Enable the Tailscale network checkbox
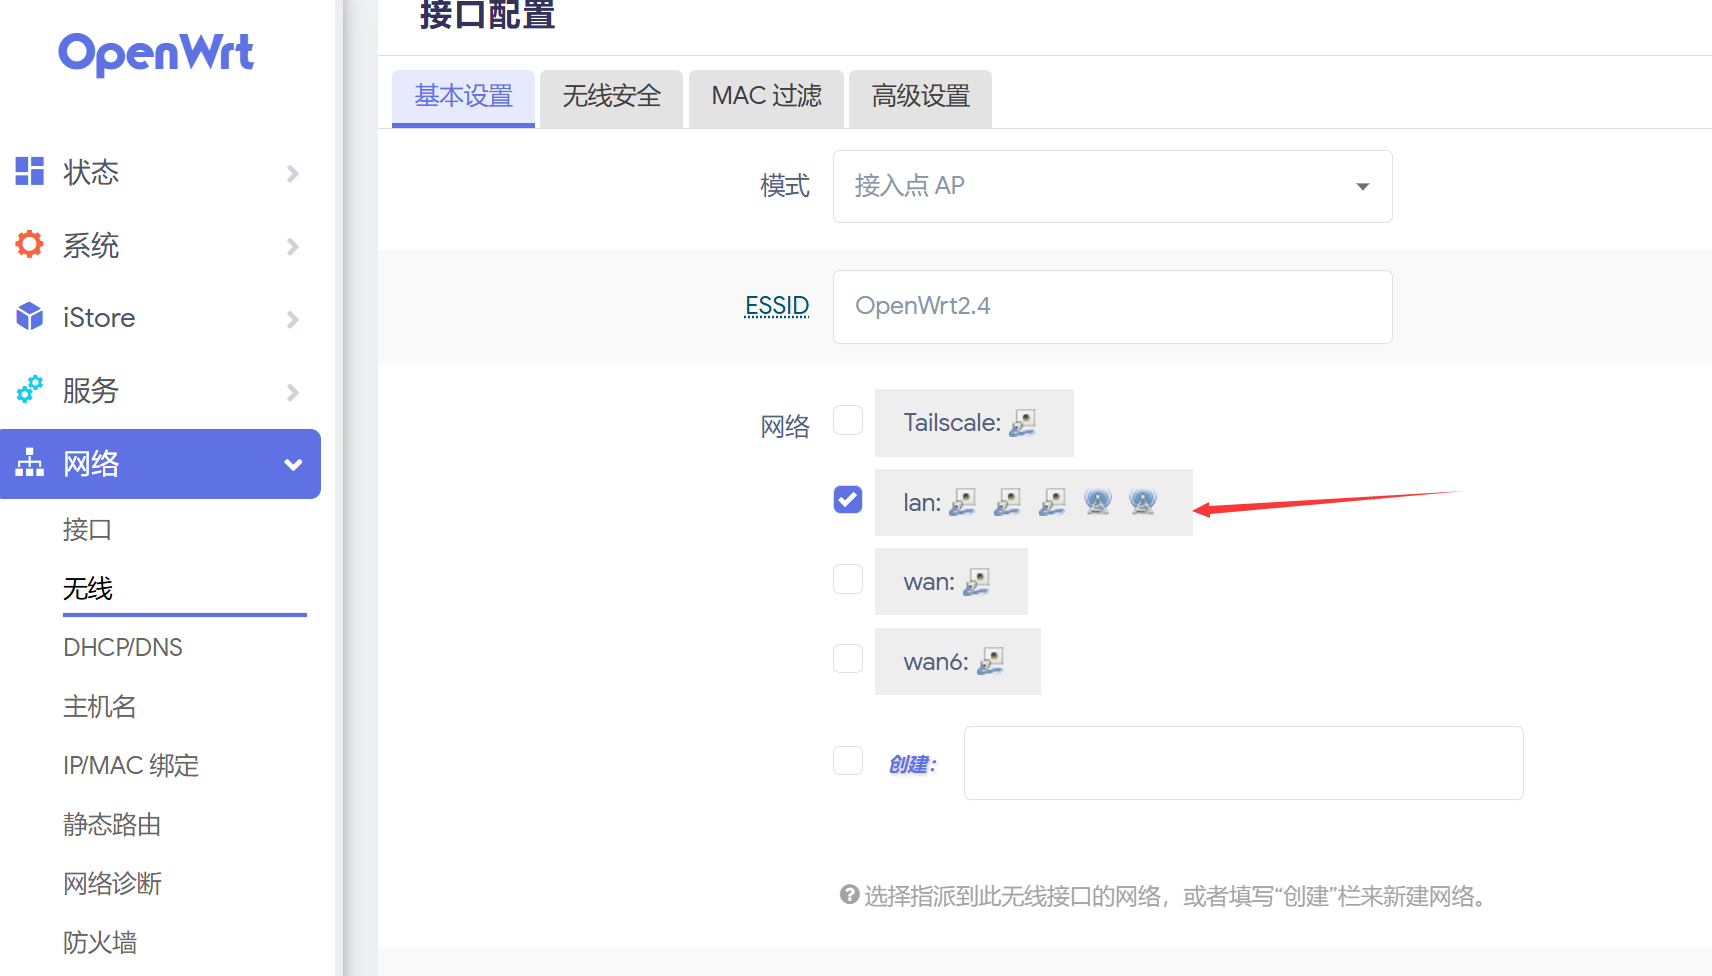 pyautogui.click(x=848, y=420)
